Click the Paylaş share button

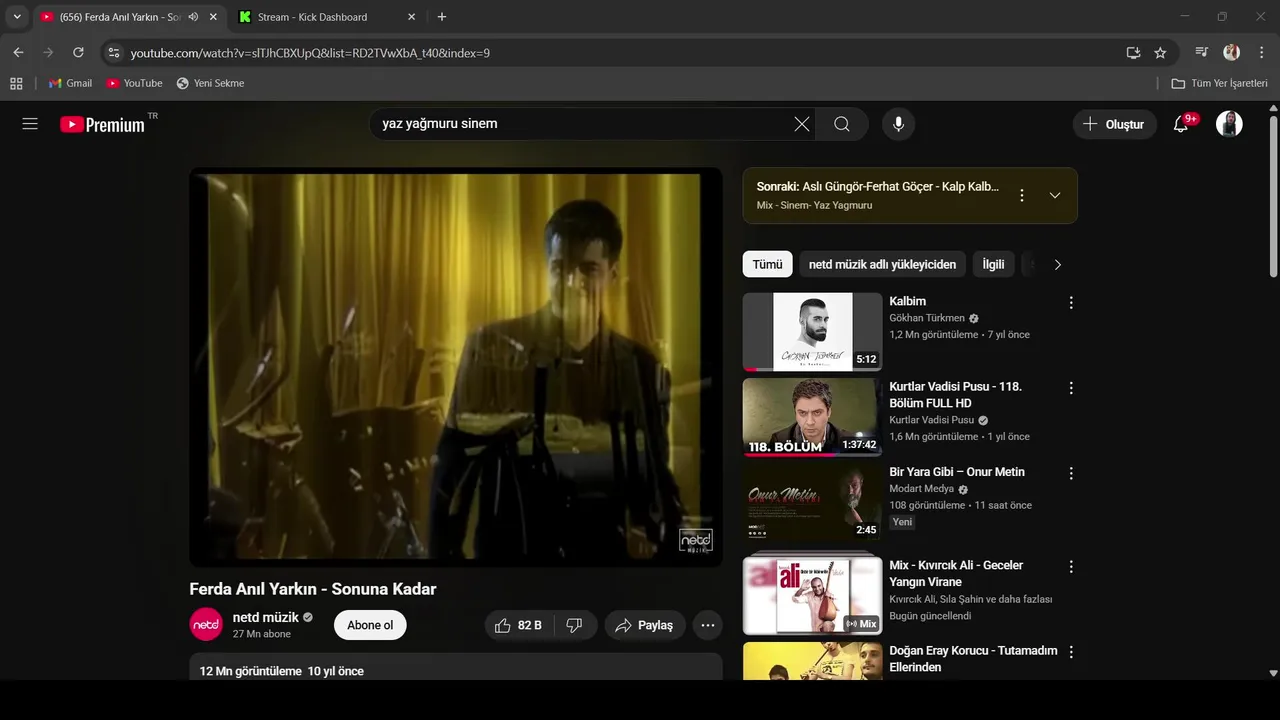pyautogui.click(x=645, y=625)
